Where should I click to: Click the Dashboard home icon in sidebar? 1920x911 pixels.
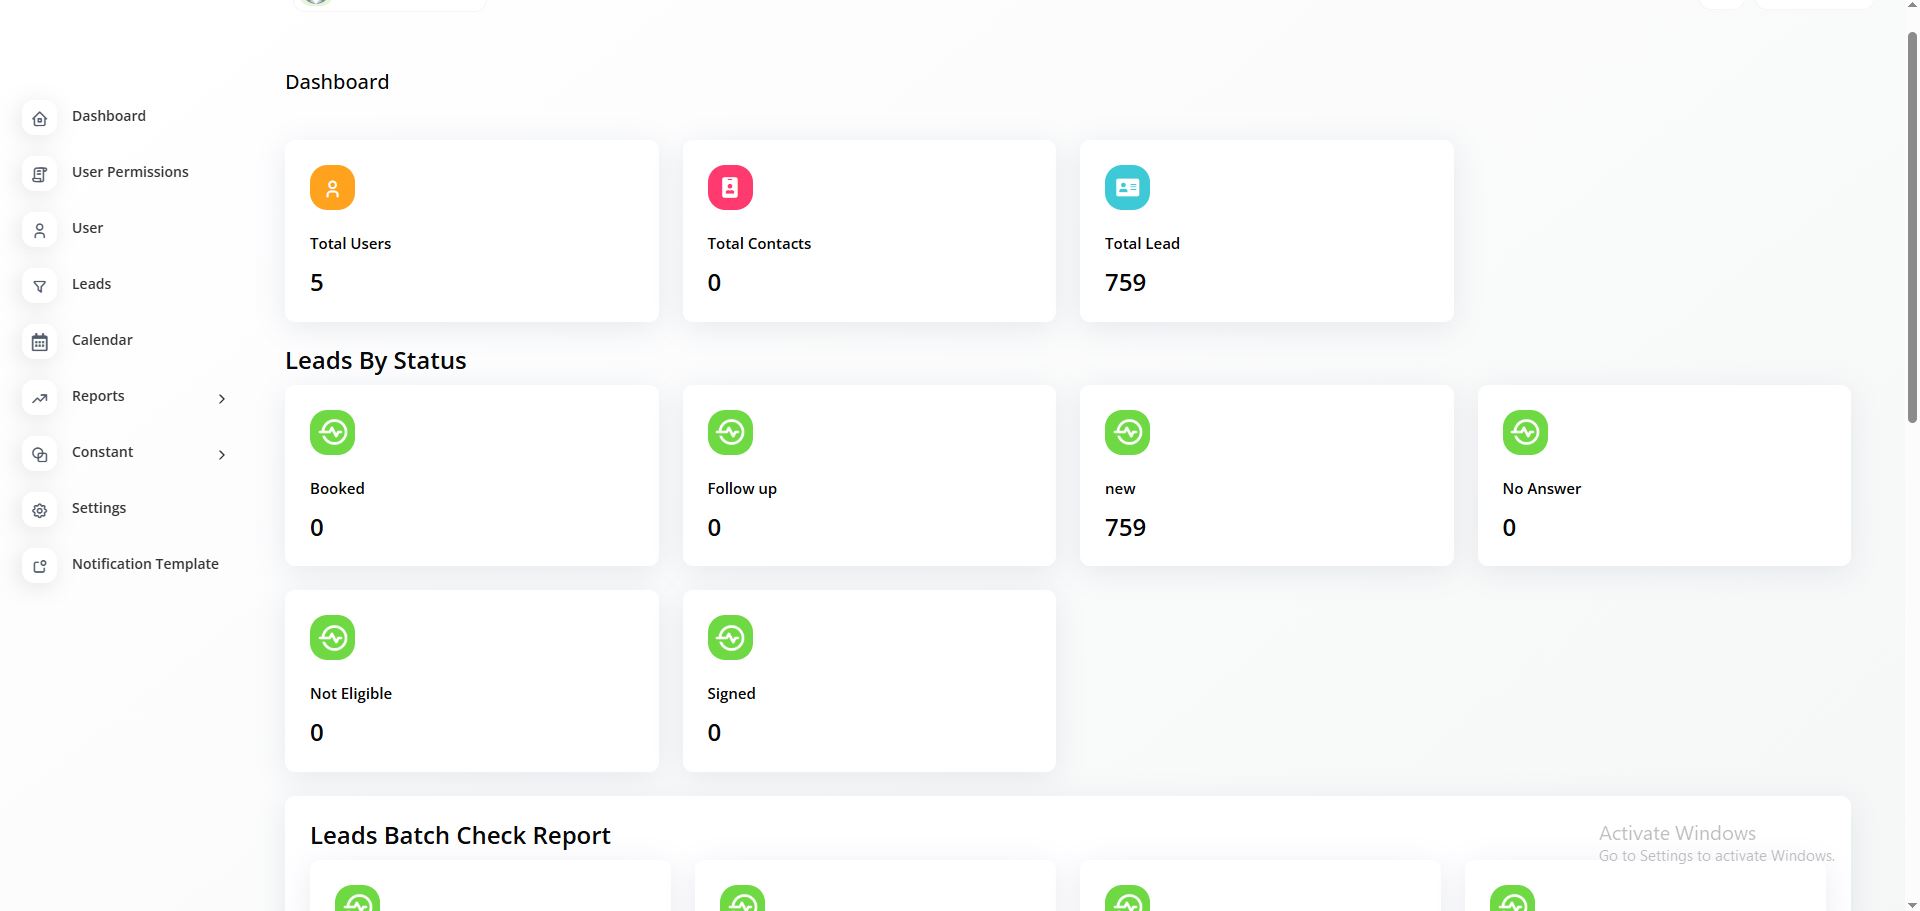[40, 119]
